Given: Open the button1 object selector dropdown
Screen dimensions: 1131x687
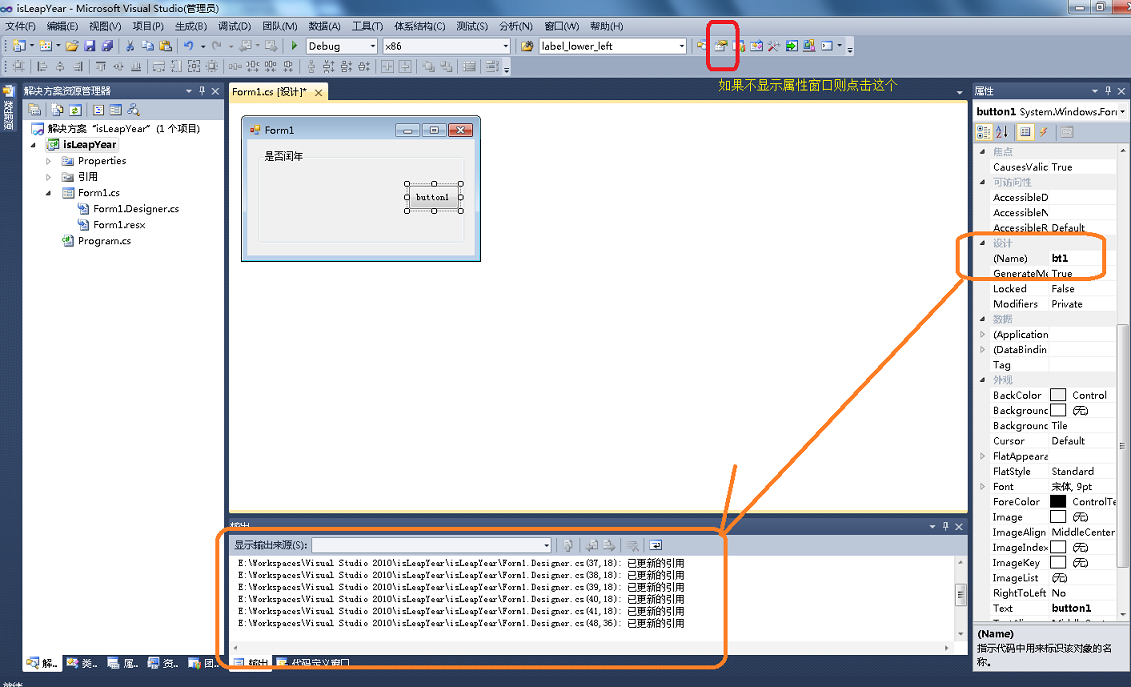Looking at the screenshot, I should (1122, 112).
